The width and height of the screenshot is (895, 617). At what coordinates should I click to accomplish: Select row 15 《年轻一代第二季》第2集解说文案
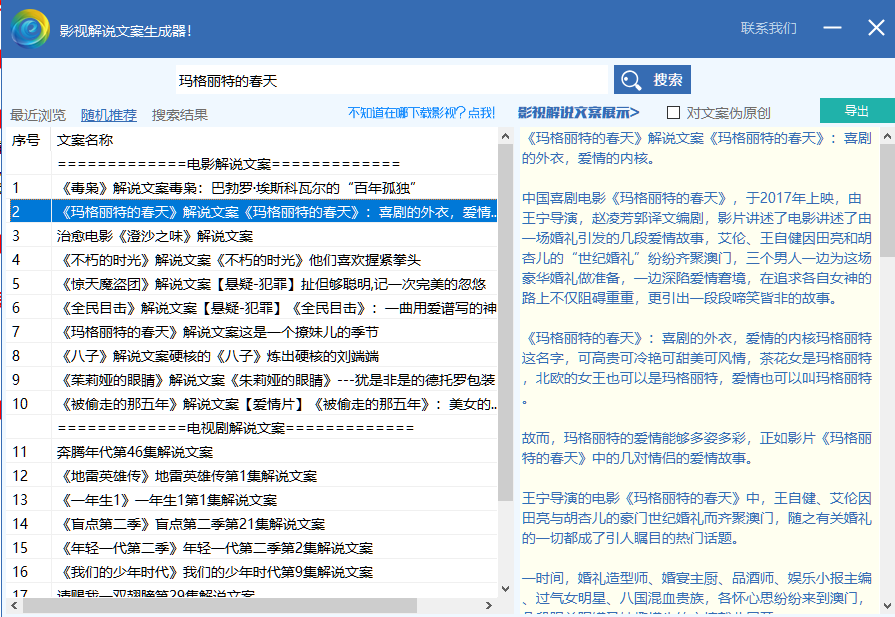[253, 547]
